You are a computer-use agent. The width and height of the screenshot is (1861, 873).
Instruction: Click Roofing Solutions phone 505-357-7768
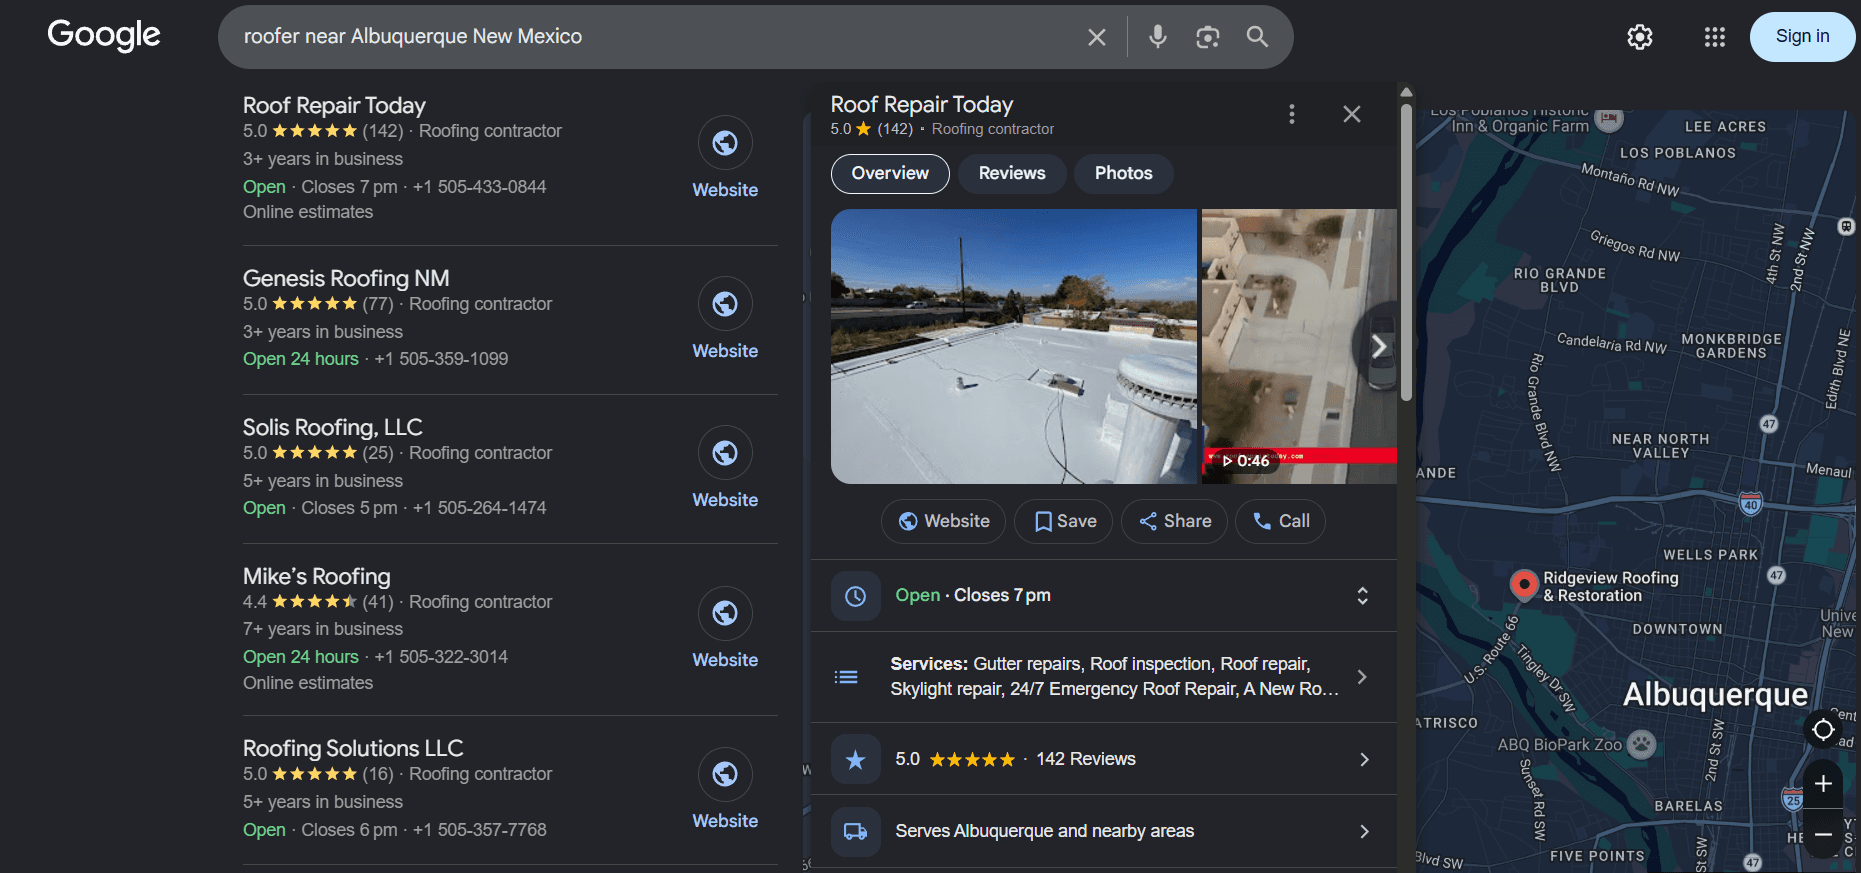coord(480,830)
